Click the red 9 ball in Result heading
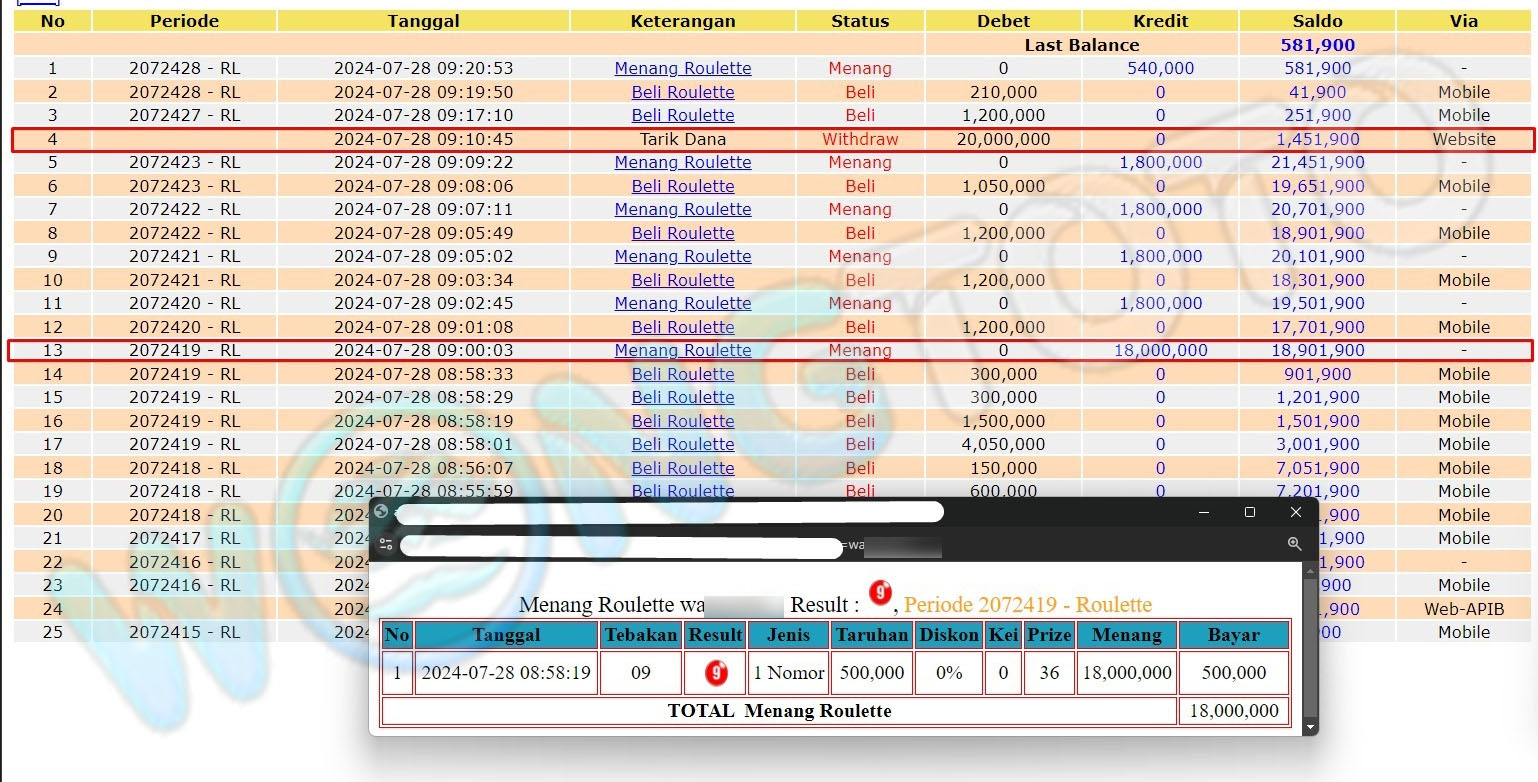The image size is (1538, 782). (880, 593)
